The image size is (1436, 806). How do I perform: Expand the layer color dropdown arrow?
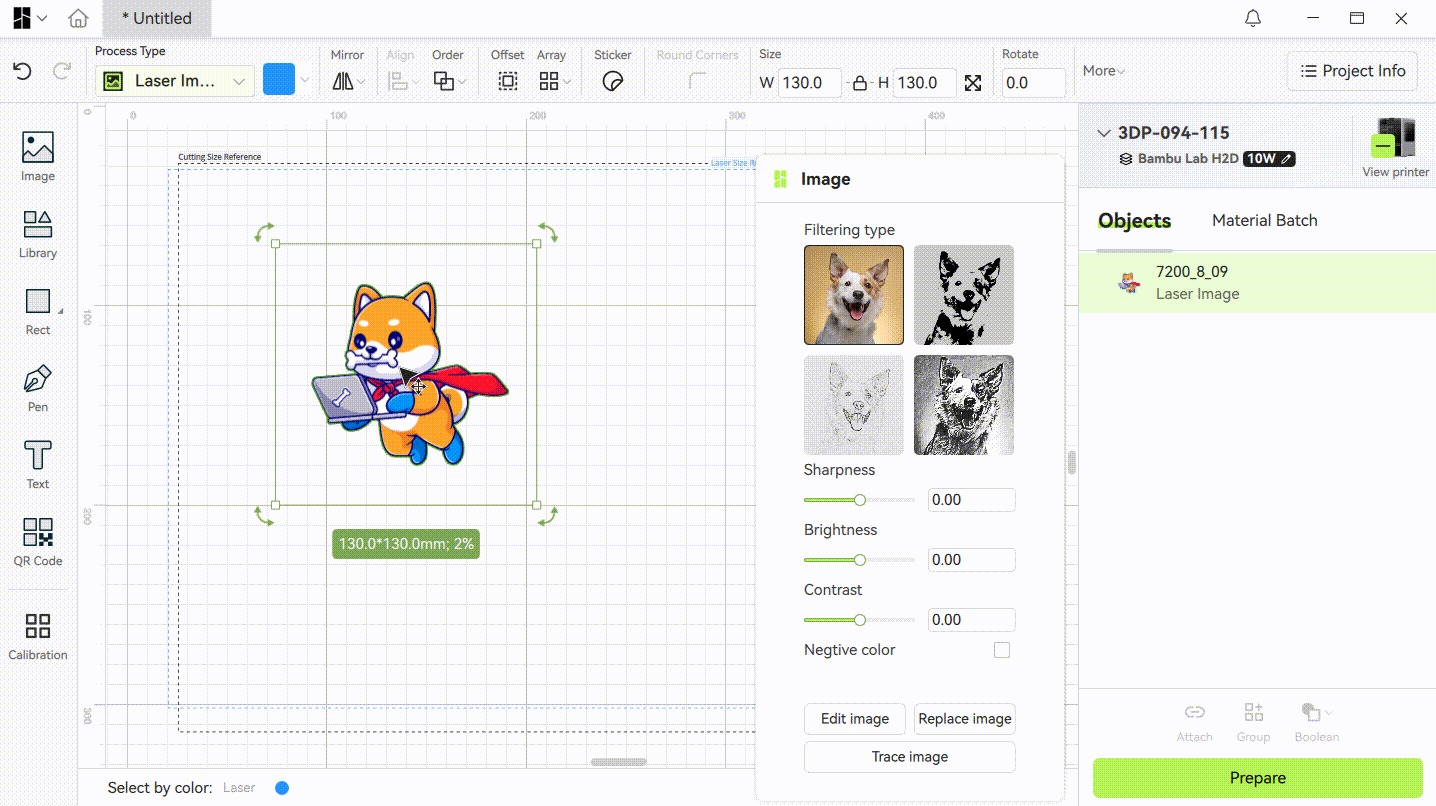click(x=305, y=81)
